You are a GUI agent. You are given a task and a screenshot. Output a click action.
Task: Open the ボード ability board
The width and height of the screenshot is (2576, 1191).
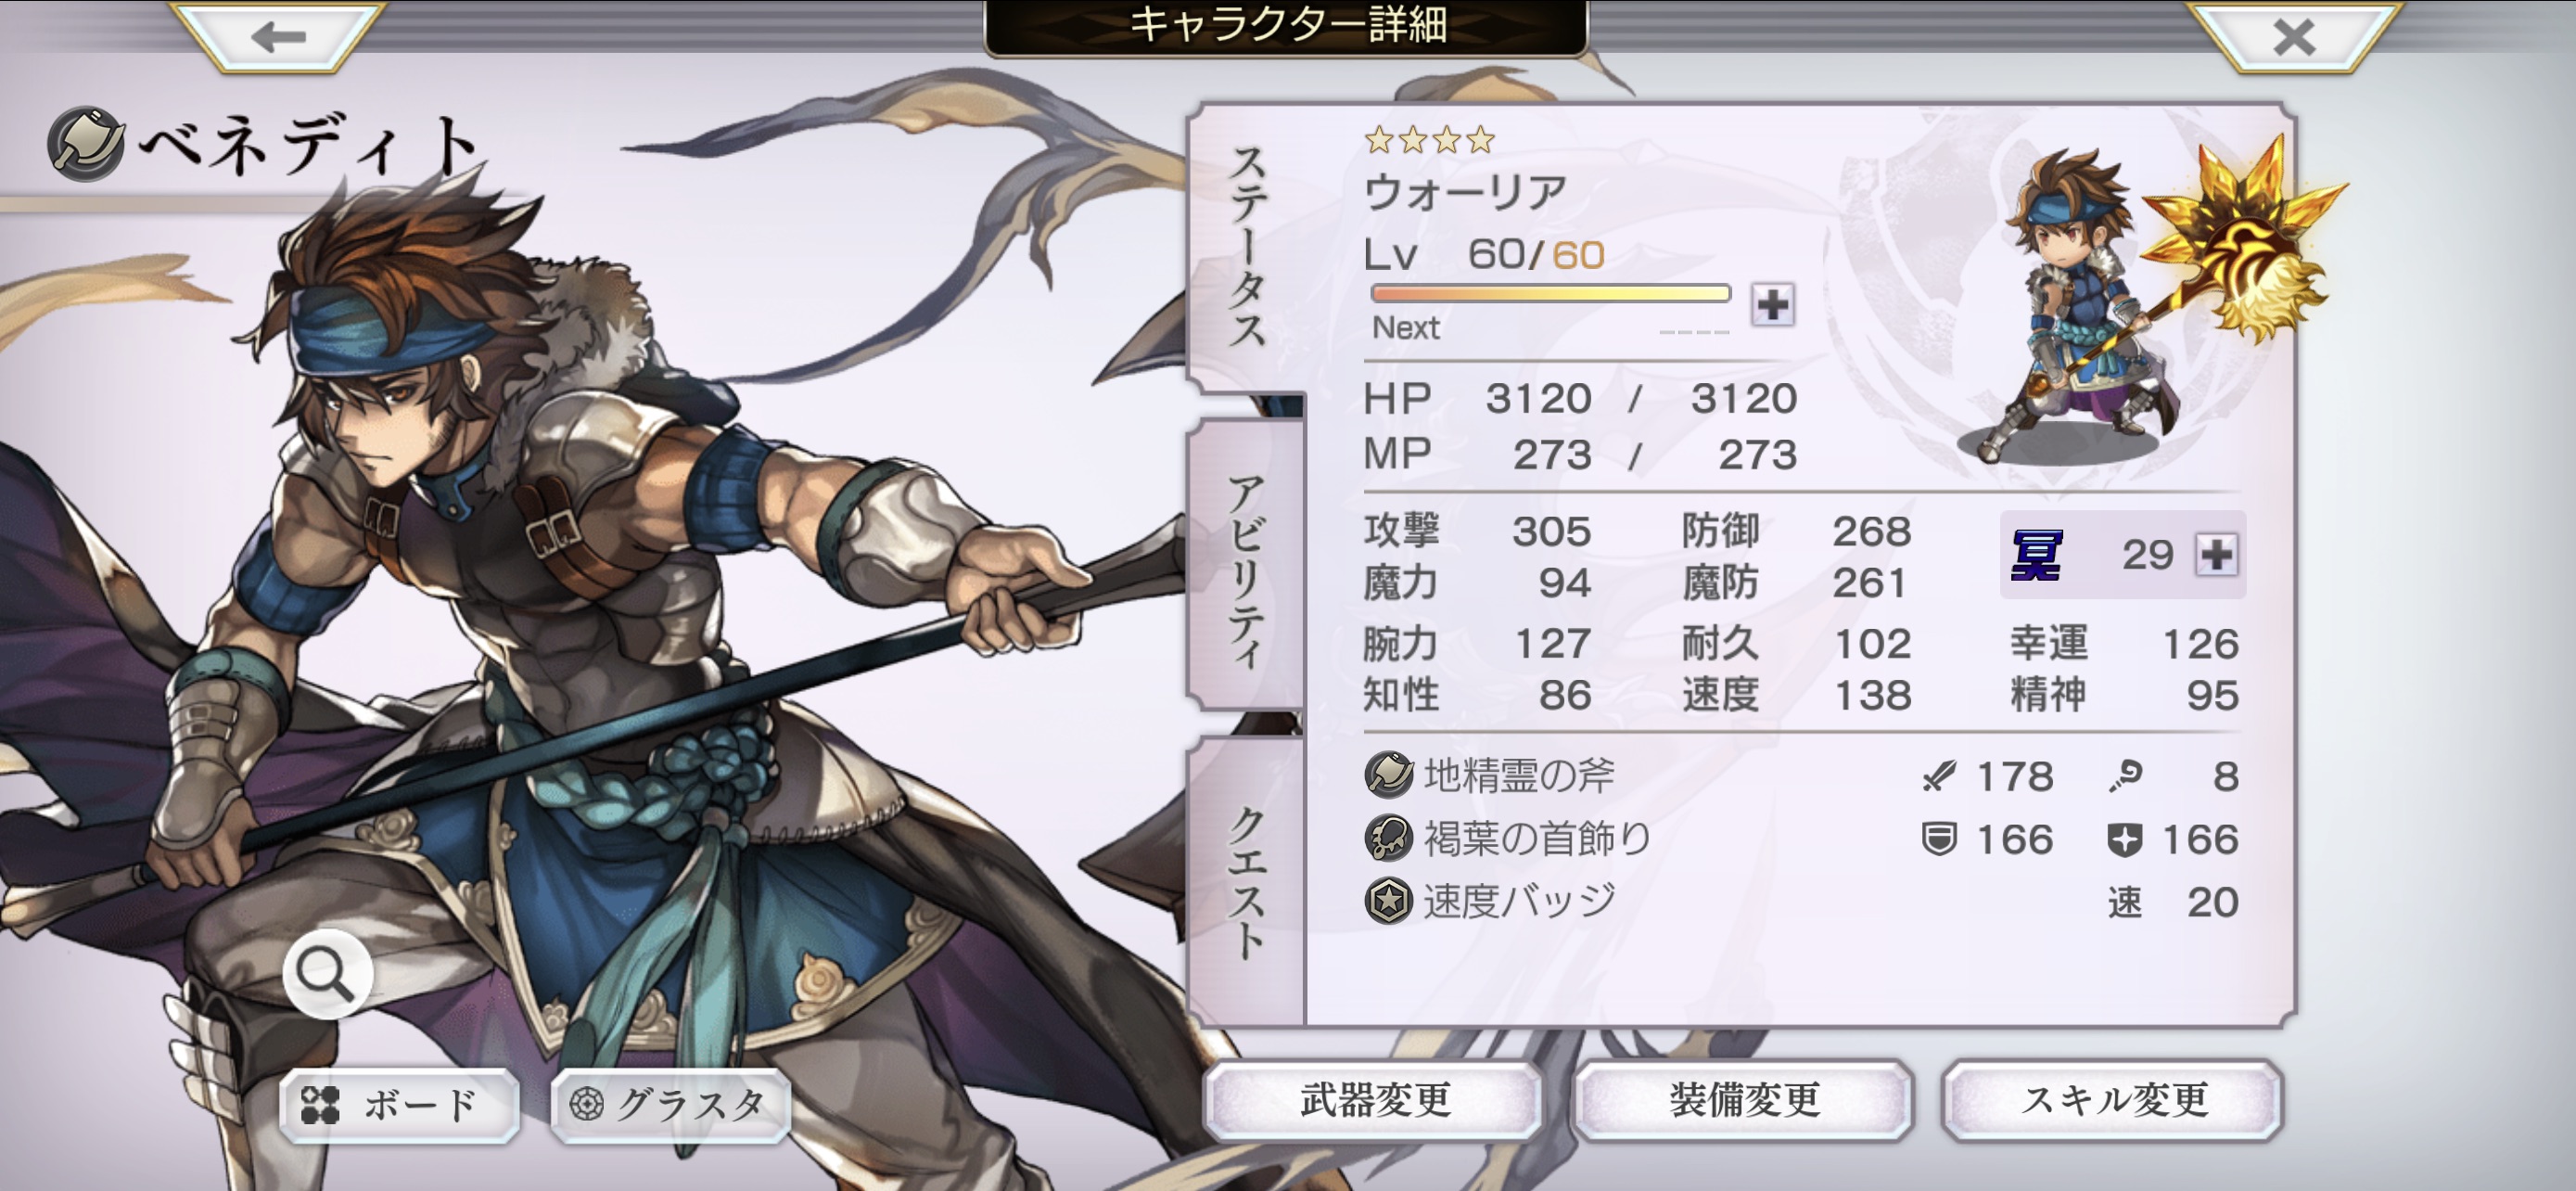[x=398, y=1104]
